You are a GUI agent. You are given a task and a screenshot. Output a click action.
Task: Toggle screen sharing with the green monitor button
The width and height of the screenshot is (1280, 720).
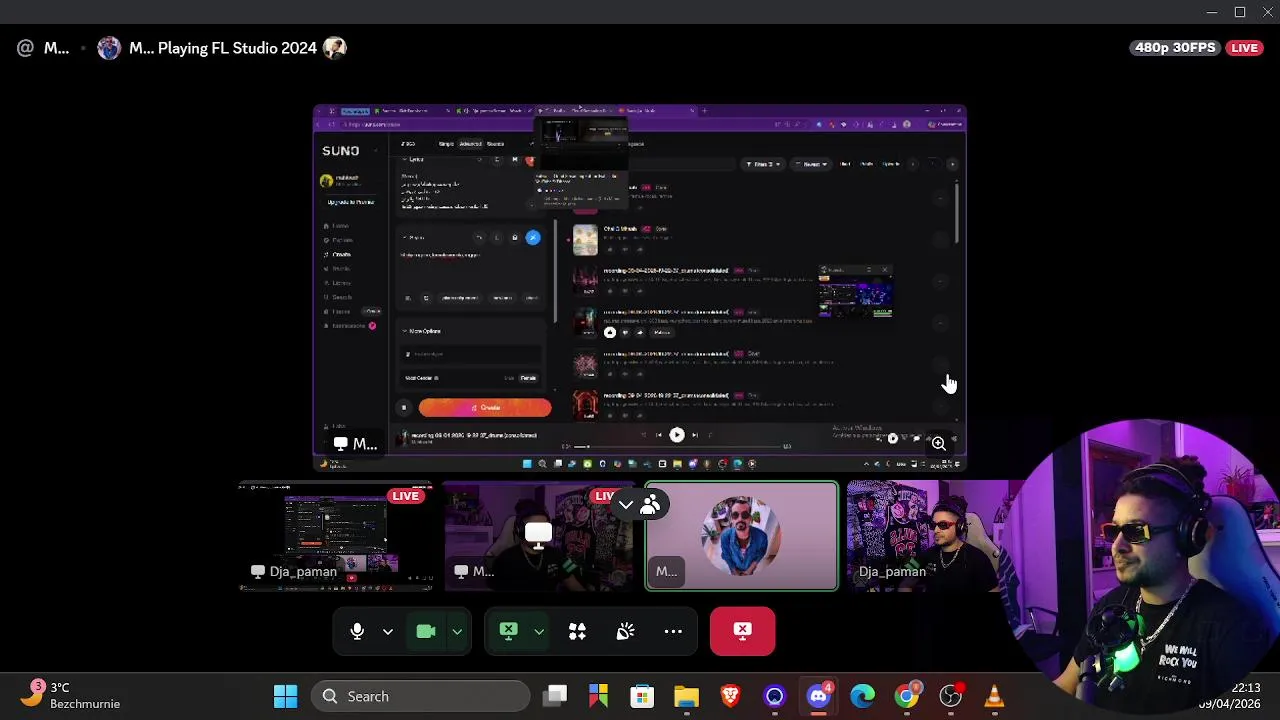(x=508, y=631)
